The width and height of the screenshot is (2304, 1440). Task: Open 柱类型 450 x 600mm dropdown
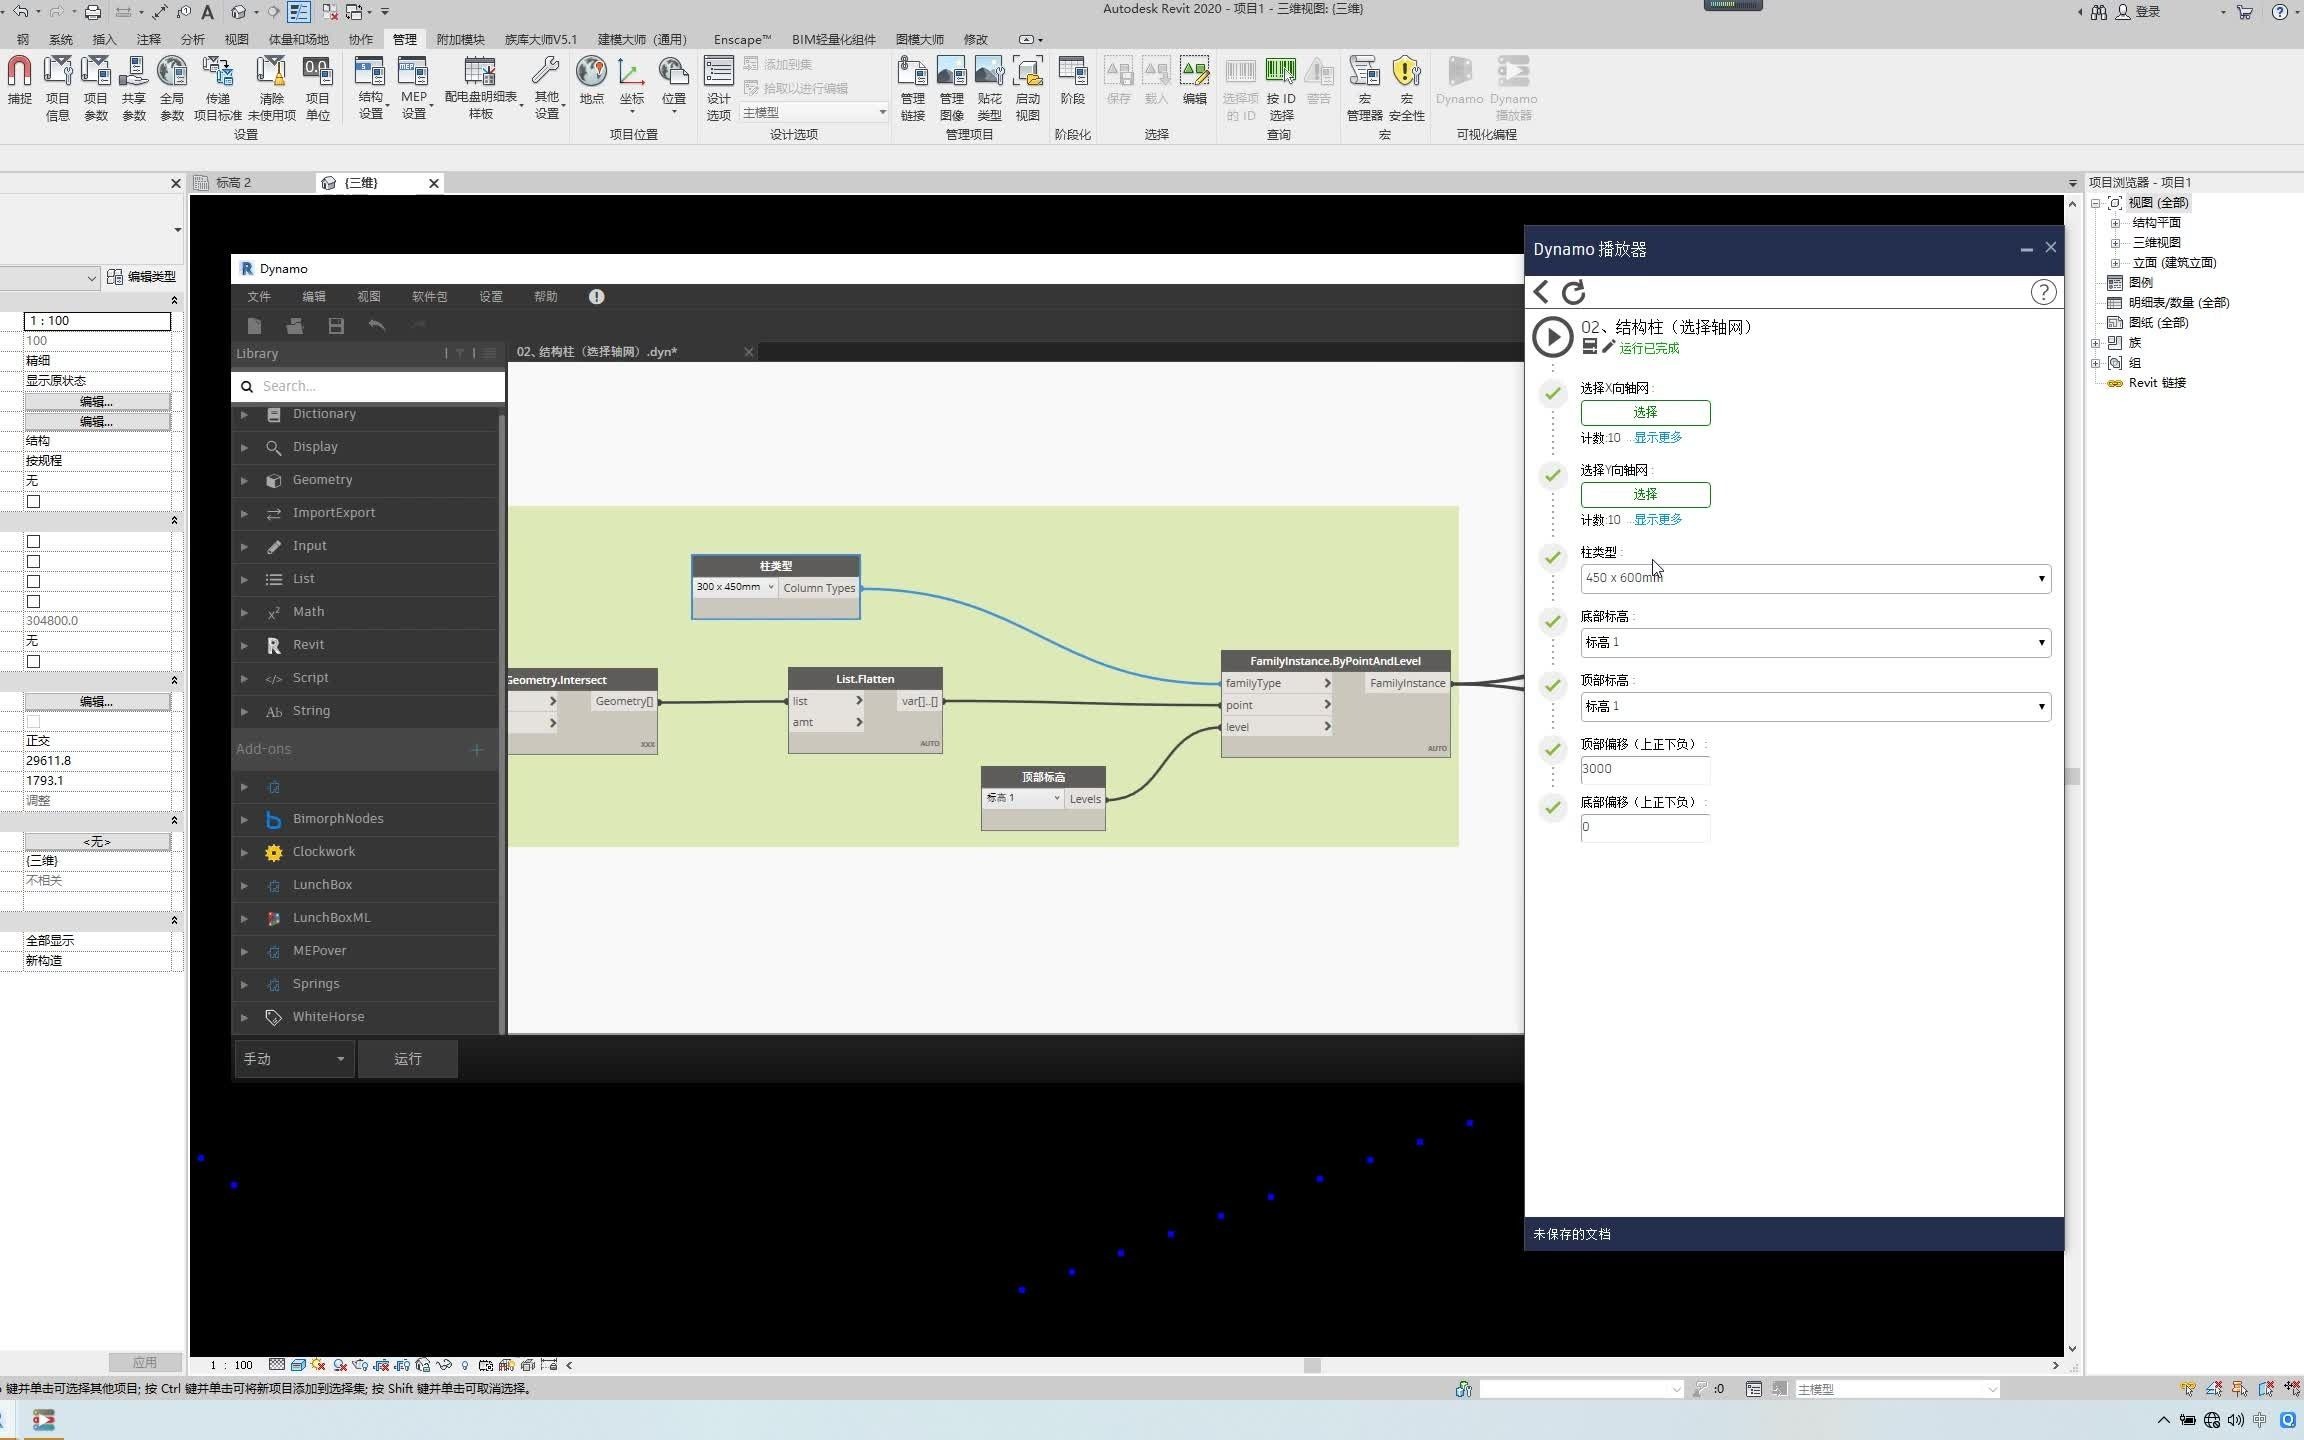[x=1815, y=578]
